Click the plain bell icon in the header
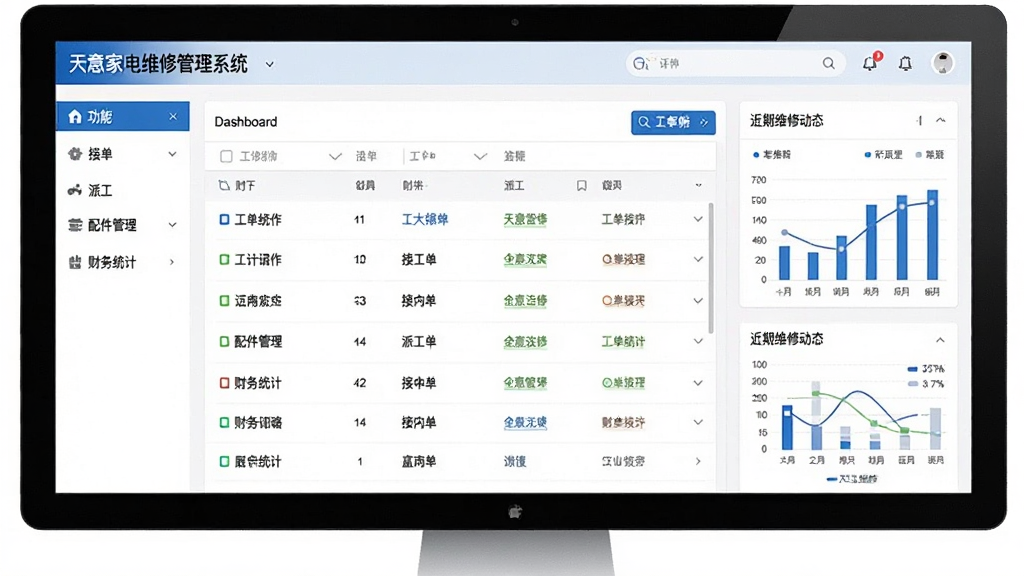The height and width of the screenshot is (576, 1024). (x=905, y=63)
